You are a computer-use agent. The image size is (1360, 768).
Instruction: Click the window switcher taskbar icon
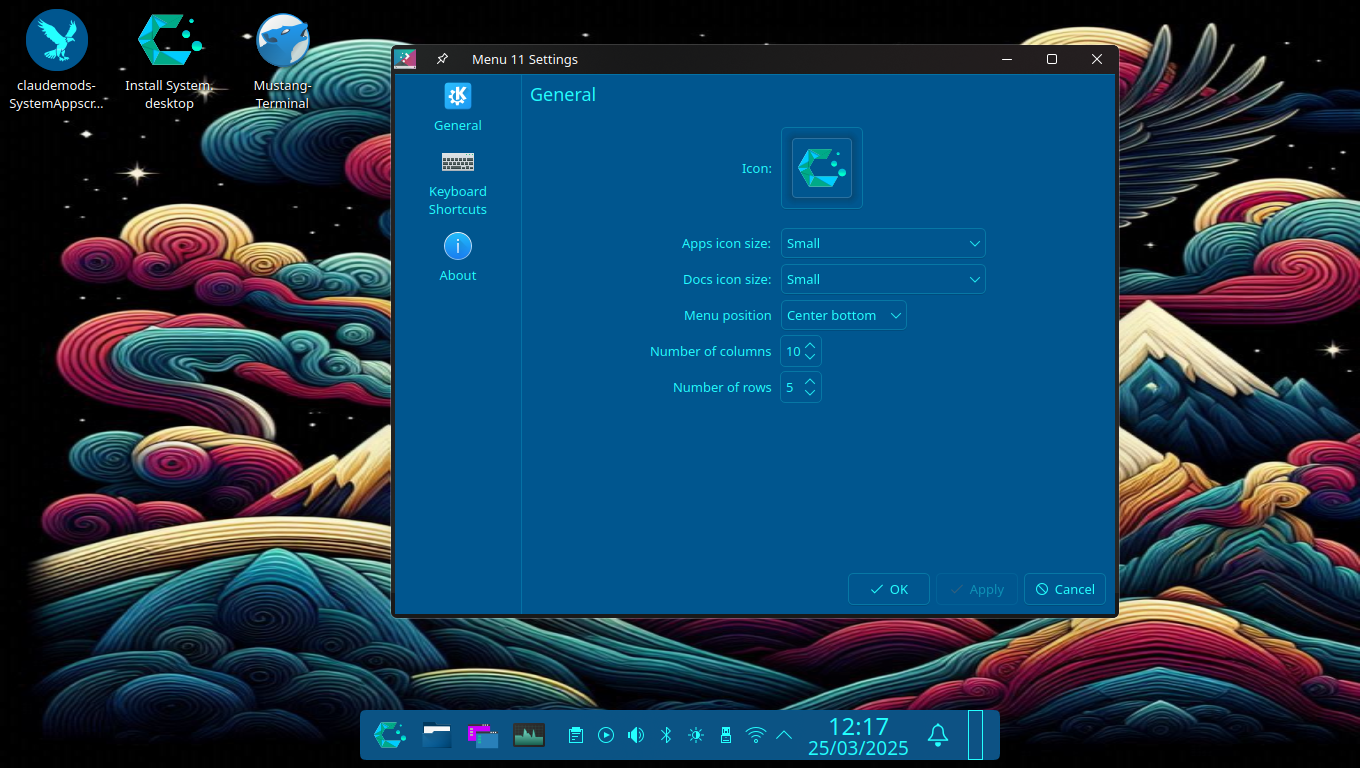click(483, 735)
